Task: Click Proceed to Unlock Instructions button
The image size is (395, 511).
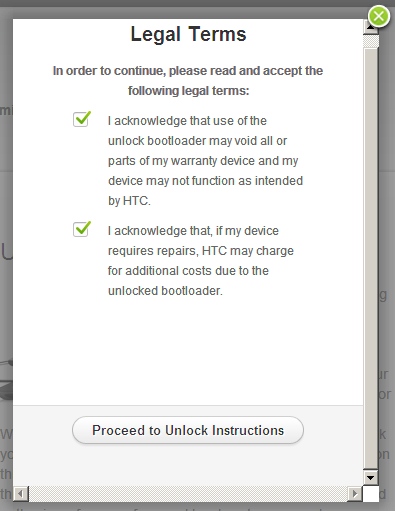Action: (188, 430)
